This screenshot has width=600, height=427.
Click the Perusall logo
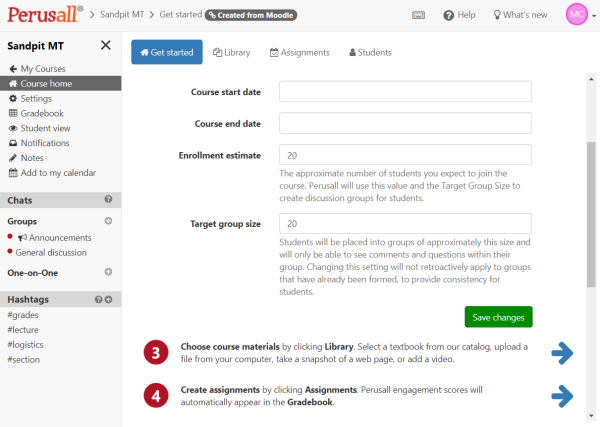(x=45, y=14)
